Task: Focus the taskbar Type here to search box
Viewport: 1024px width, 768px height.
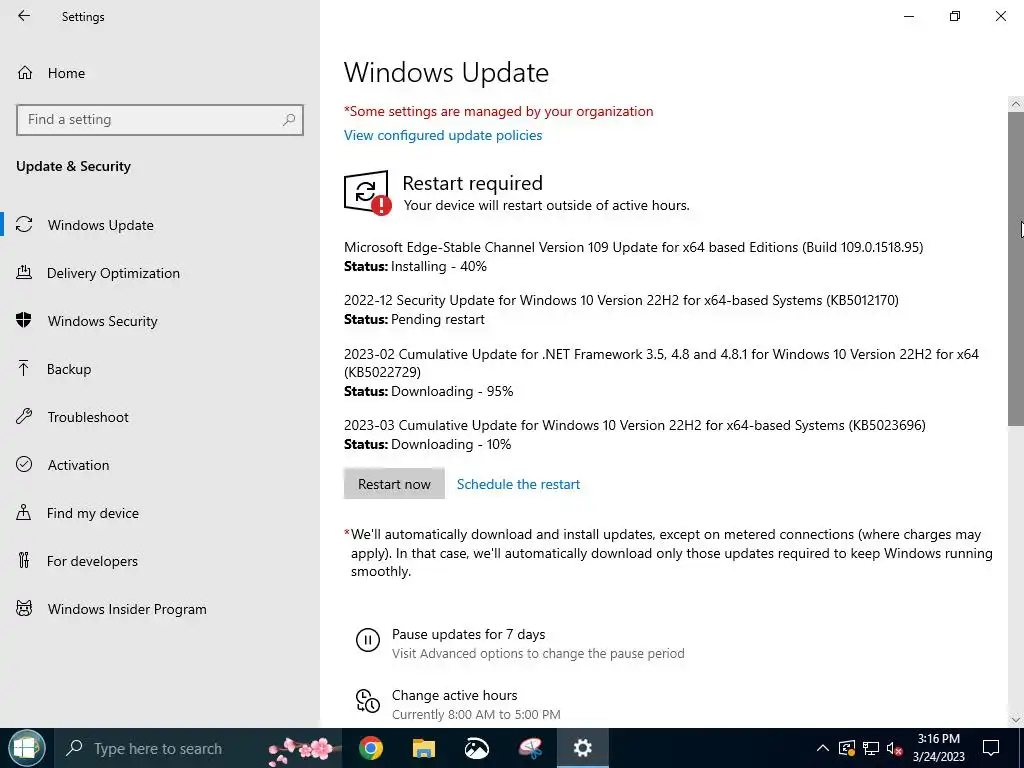Action: click(x=157, y=748)
